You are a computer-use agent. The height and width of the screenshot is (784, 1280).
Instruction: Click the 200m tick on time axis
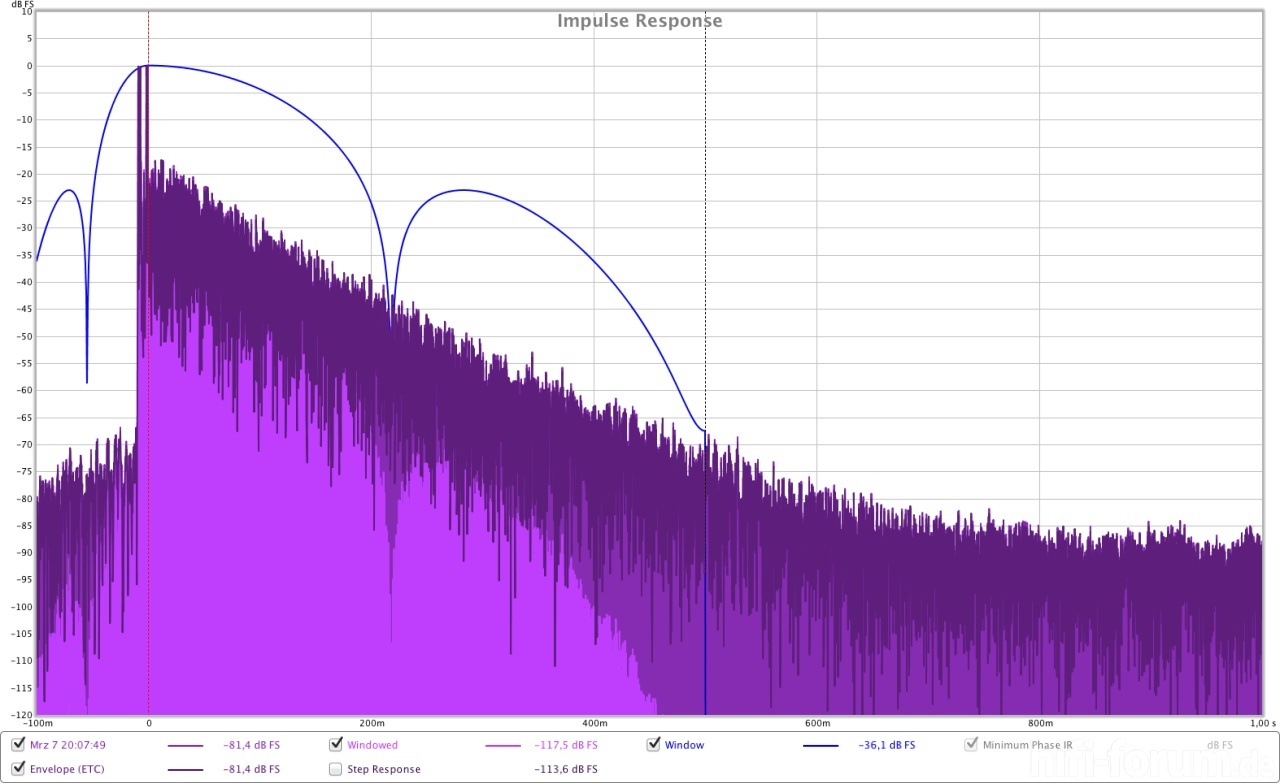point(371,723)
